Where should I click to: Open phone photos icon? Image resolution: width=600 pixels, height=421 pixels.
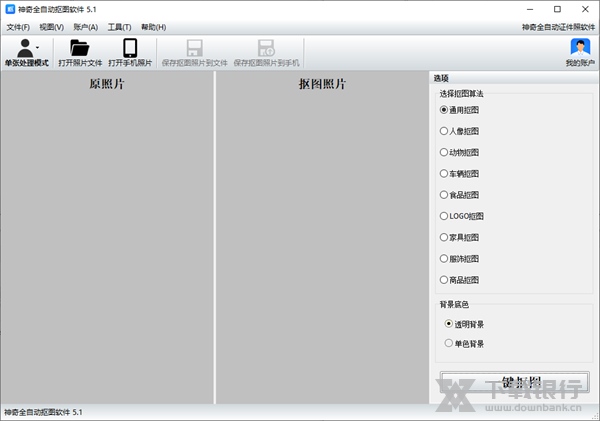click(130, 47)
